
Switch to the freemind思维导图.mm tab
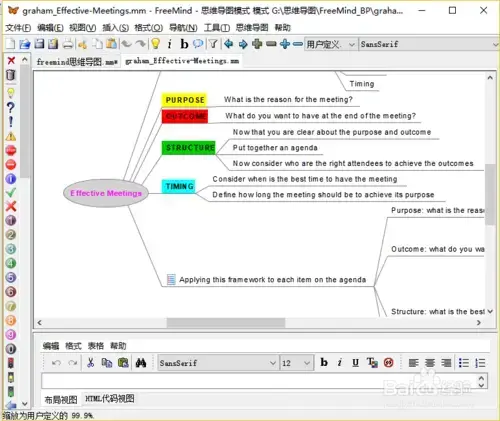(77, 62)
